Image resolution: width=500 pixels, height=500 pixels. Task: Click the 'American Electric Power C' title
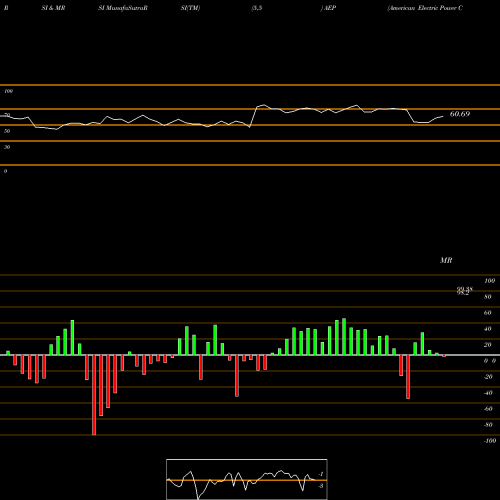[425, 8]
